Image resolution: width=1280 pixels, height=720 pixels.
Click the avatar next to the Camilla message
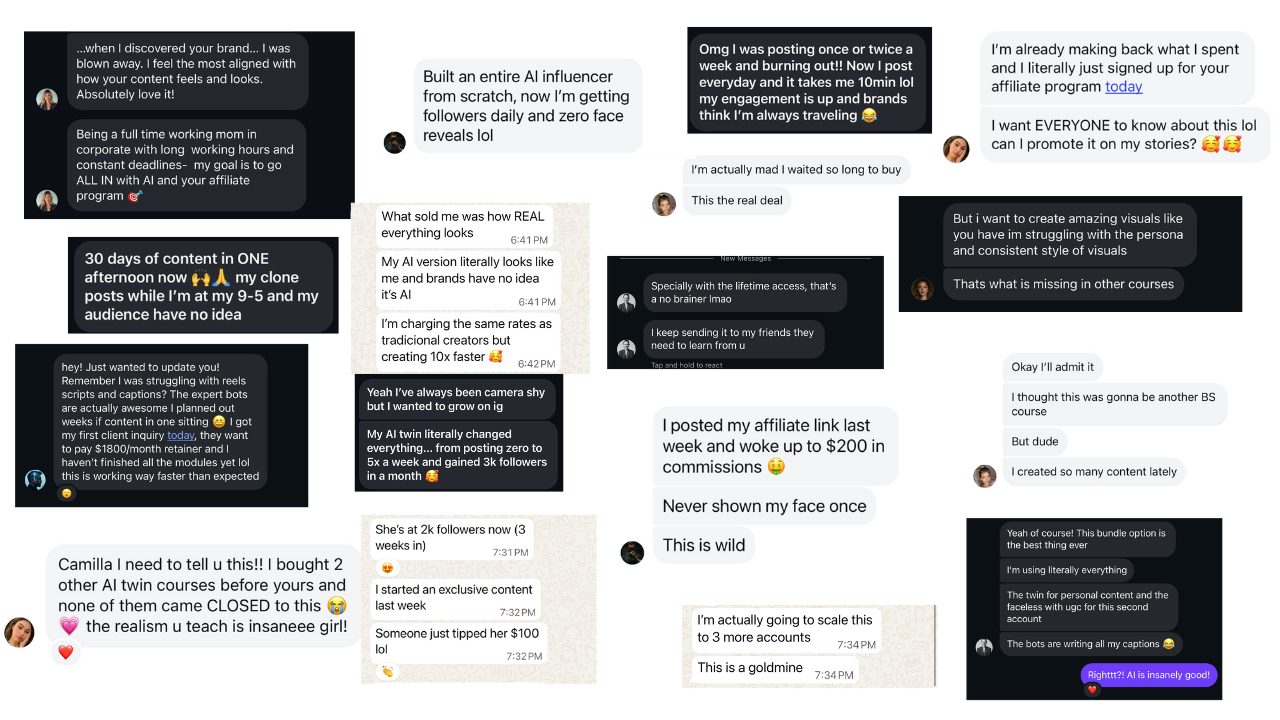[x=20, y=632]
